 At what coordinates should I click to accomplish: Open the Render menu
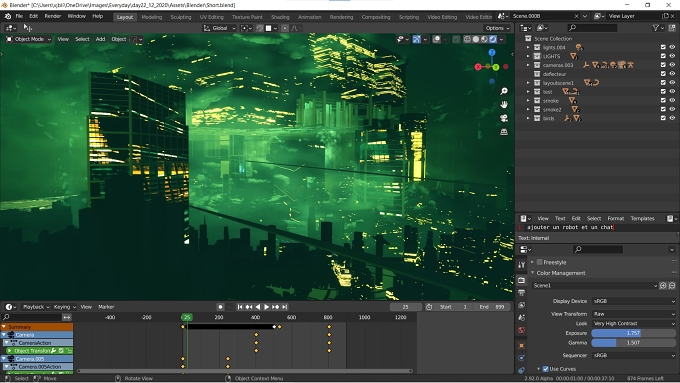coord(52,16)
